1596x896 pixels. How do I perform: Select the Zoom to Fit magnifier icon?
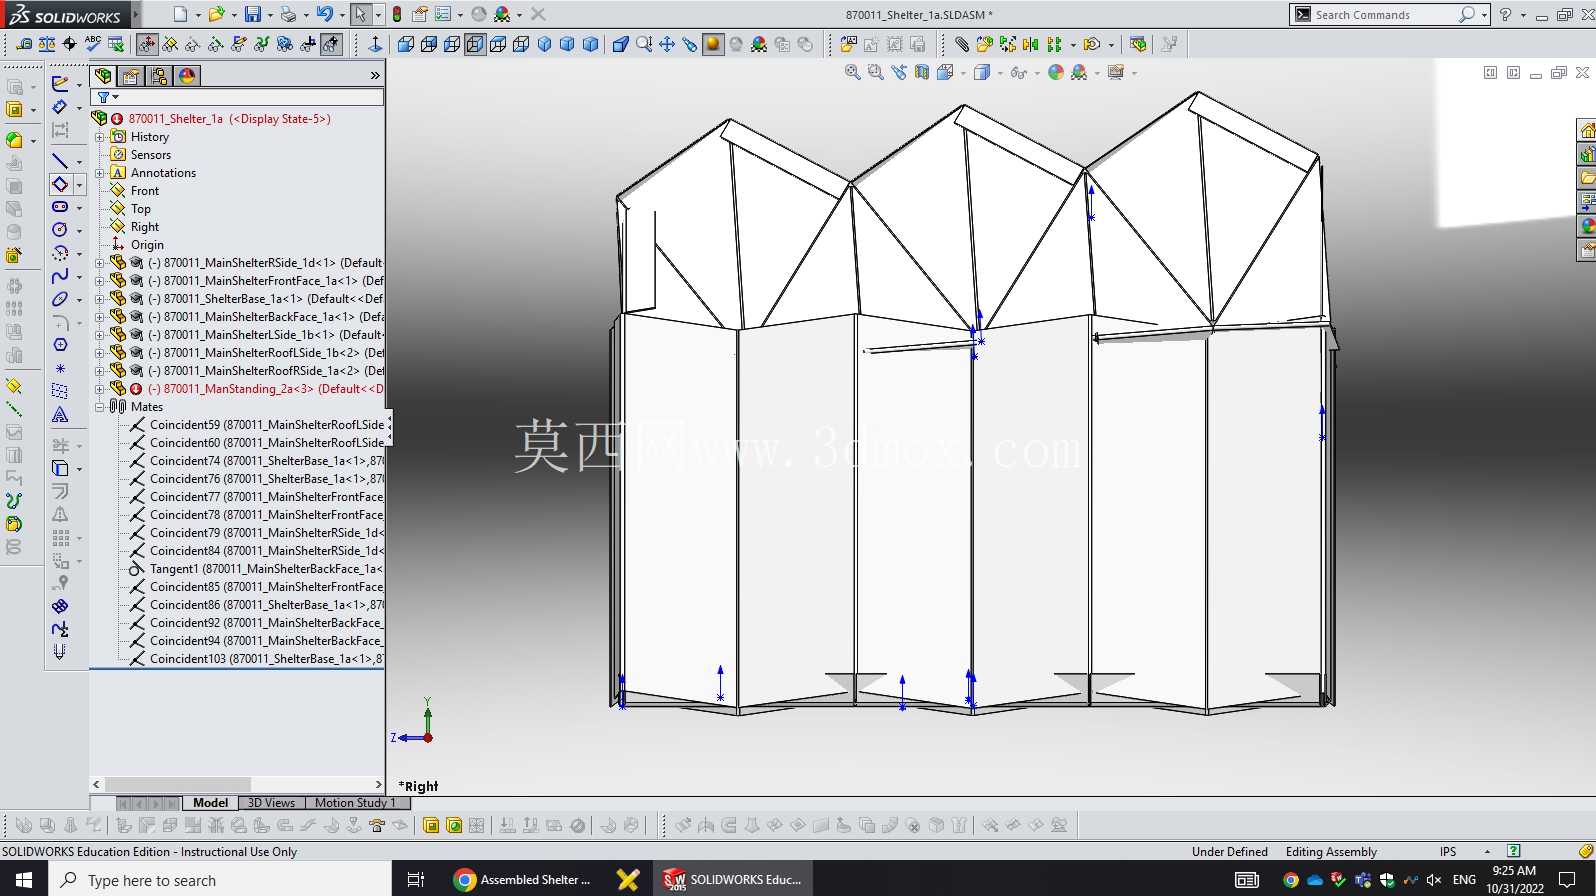[x=852, y=72]
